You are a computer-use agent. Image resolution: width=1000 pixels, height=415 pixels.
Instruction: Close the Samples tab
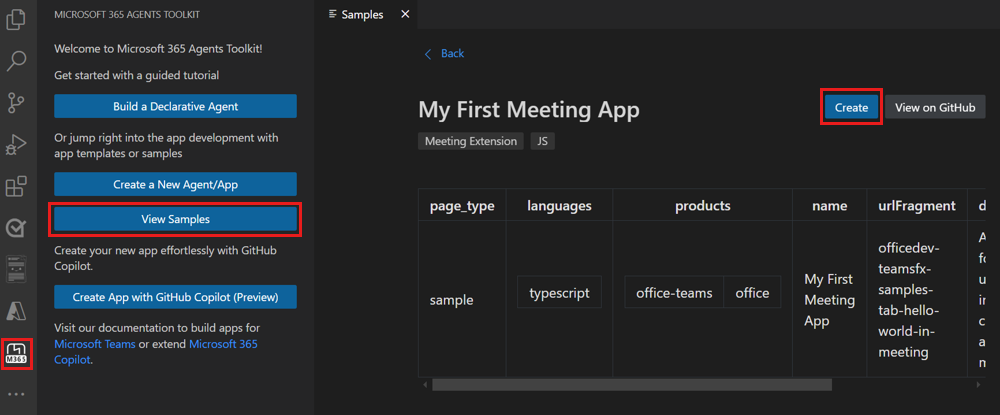pos(404,14)
